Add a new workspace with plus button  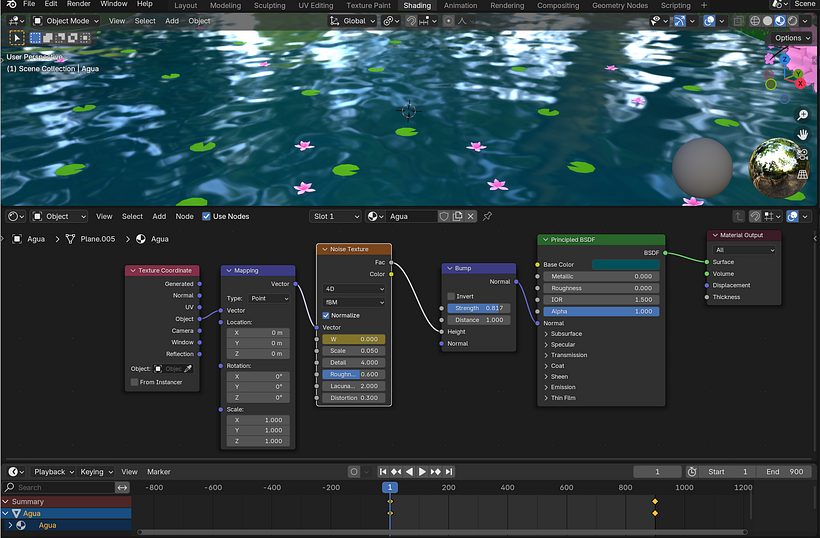click(704, 6)
